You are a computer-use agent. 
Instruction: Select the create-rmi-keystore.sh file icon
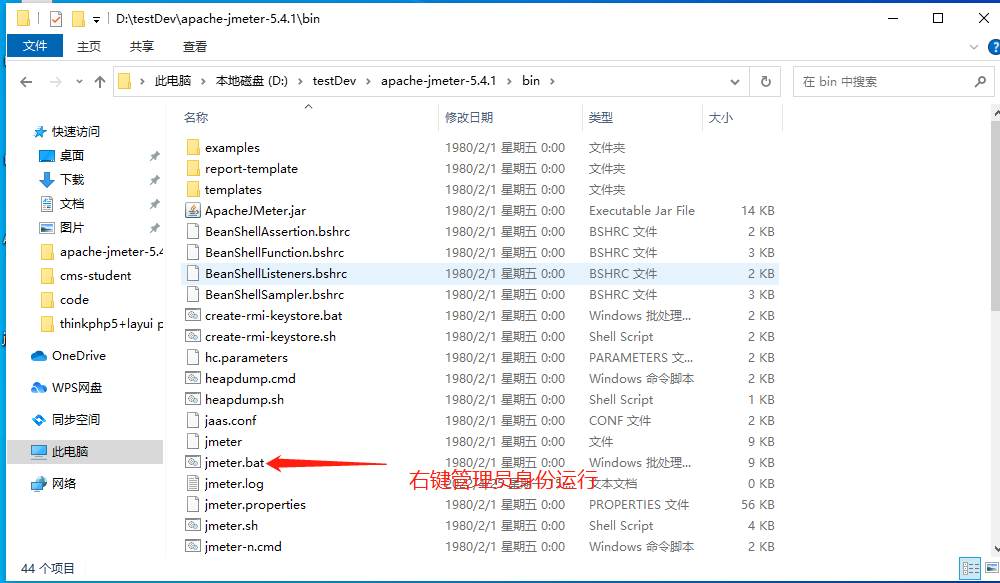click(193, 336)
